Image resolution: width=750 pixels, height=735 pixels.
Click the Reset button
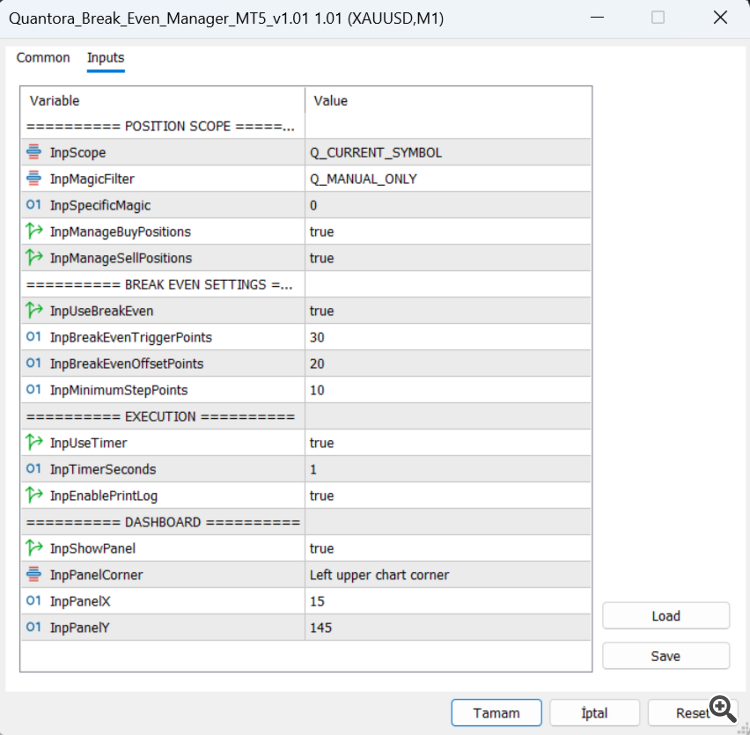693,713
